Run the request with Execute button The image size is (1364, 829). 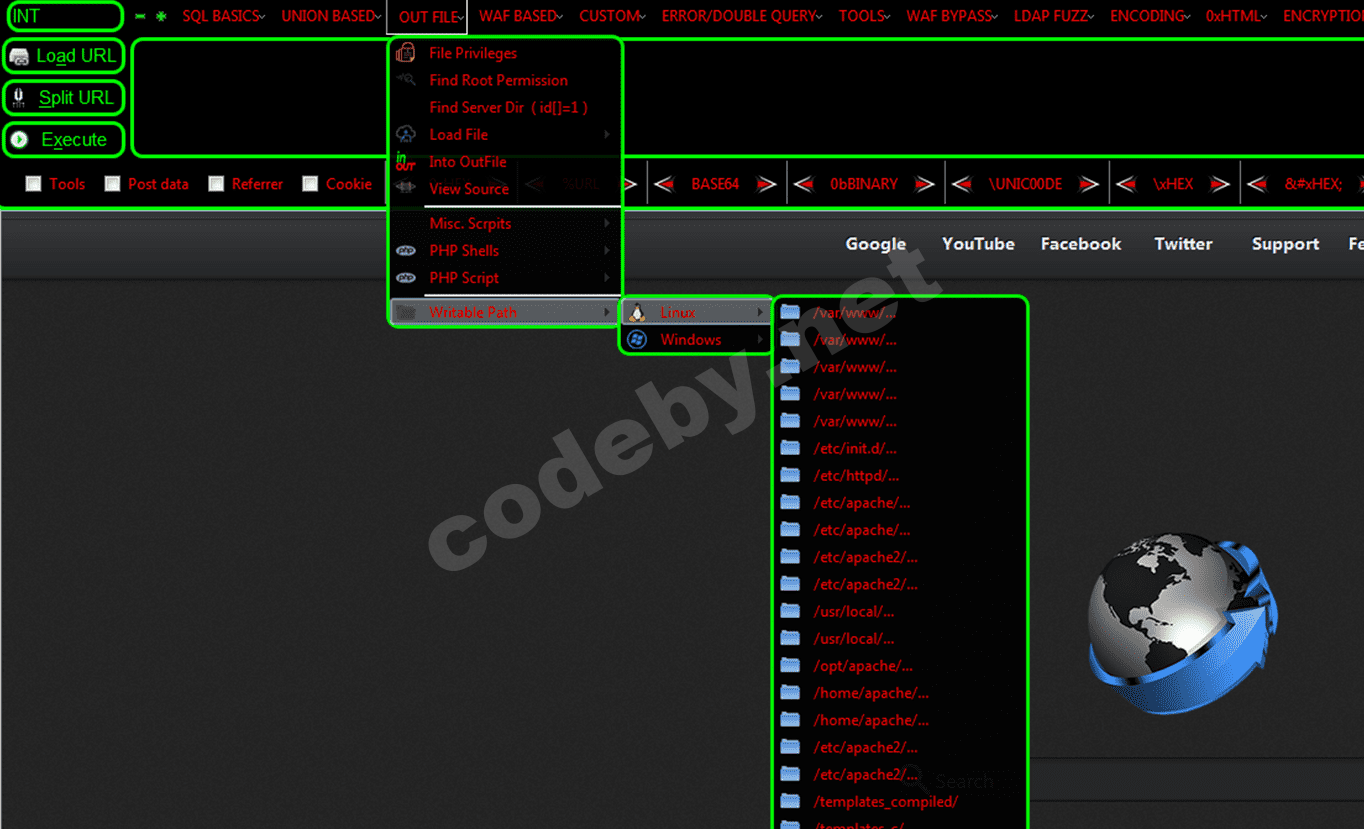pyautogui.click(x=64, y=140)
